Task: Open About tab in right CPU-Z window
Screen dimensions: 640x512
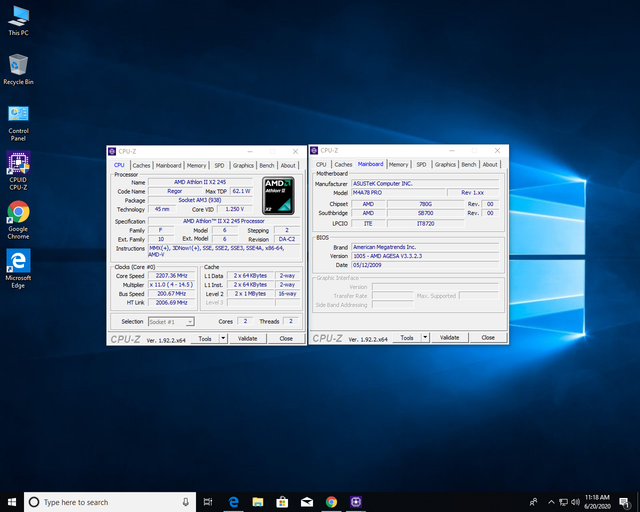Action: click(x=490, y=165)
